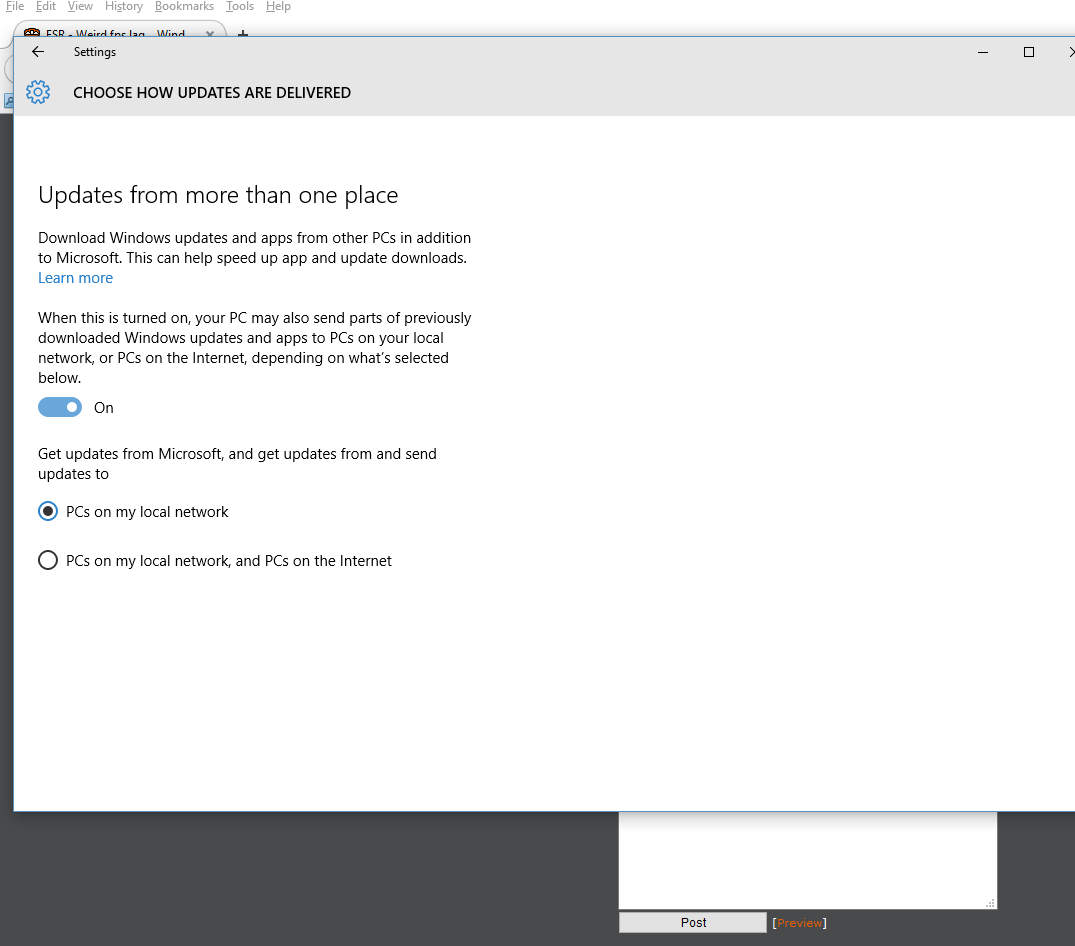Click inside the forum reply text area
Screen dimensions: 1075x946
click(806, 860)
